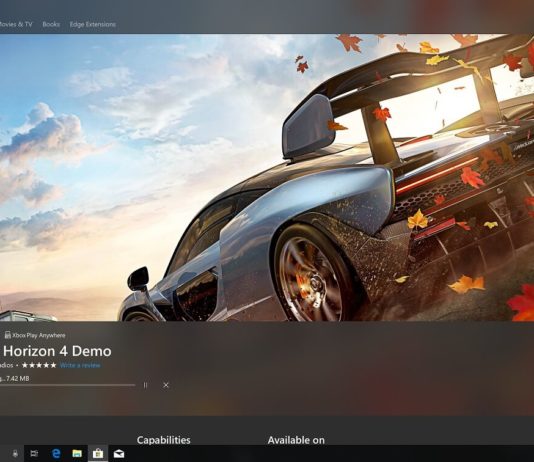Image resolution: width=534 pixels, height=462 pixels.
Task: Pause the Horizon 4 Demo download
Action: click(145, 385)
